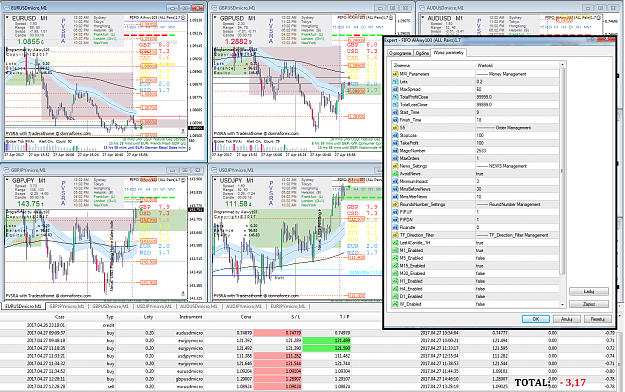Screen dimensions: 625x392
Task: Click the M1_Enabled boolean icon
Action: [395, 250]
